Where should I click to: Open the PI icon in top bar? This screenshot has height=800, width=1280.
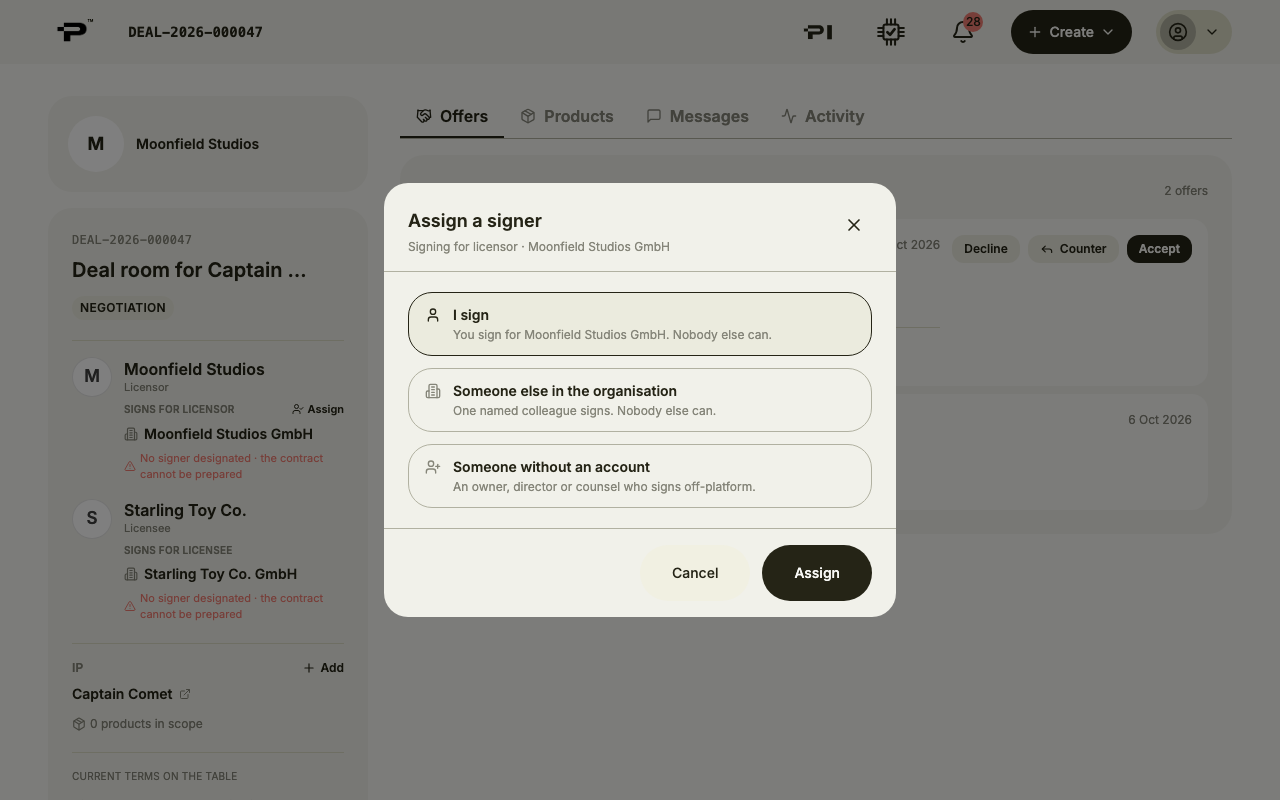pos(818,32)
